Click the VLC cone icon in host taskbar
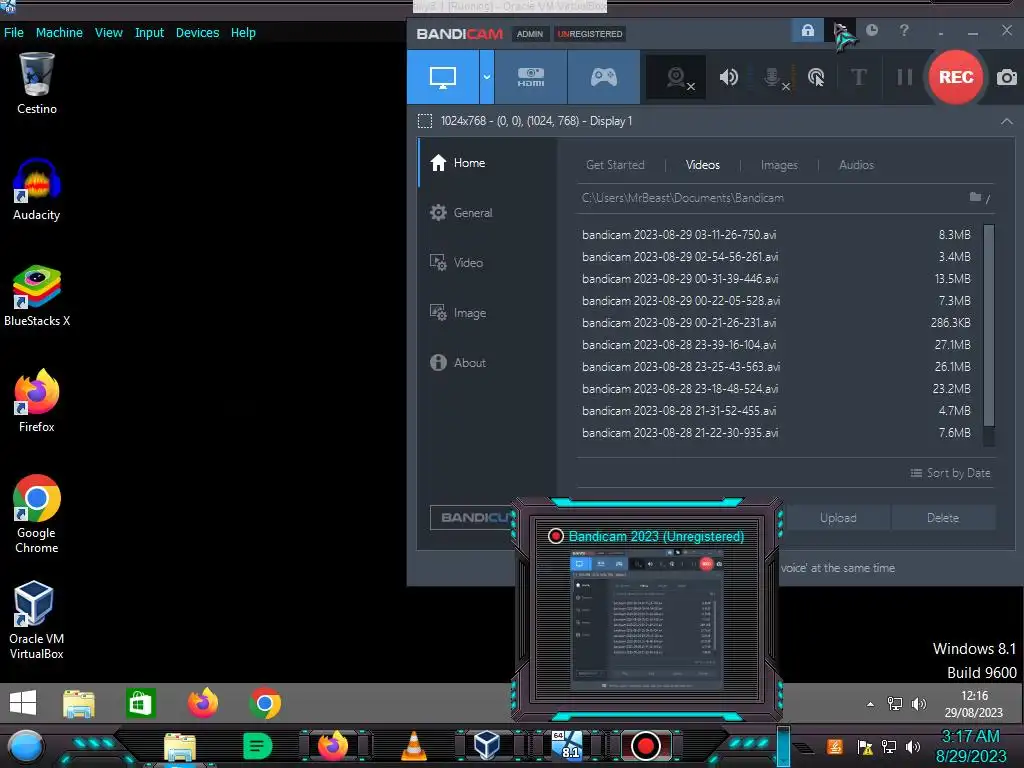Screen dimensions: 1024x768 point(413,746)
